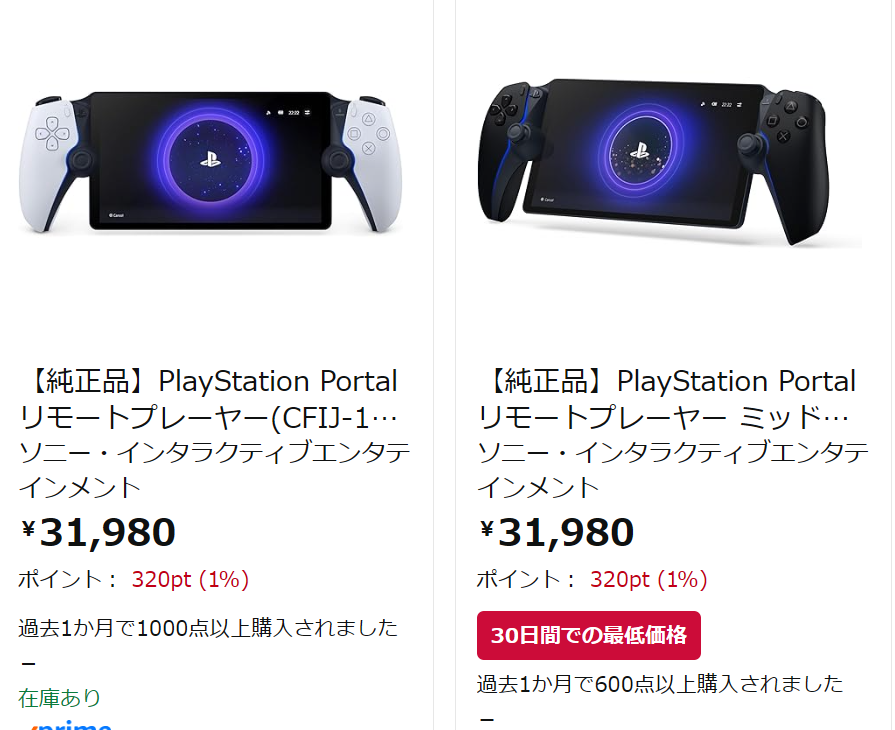The height and width of the screenshot is (730, 895).
Task: Click the 過去1か月で600点以上購入されました text
Action: pos(660,684)
